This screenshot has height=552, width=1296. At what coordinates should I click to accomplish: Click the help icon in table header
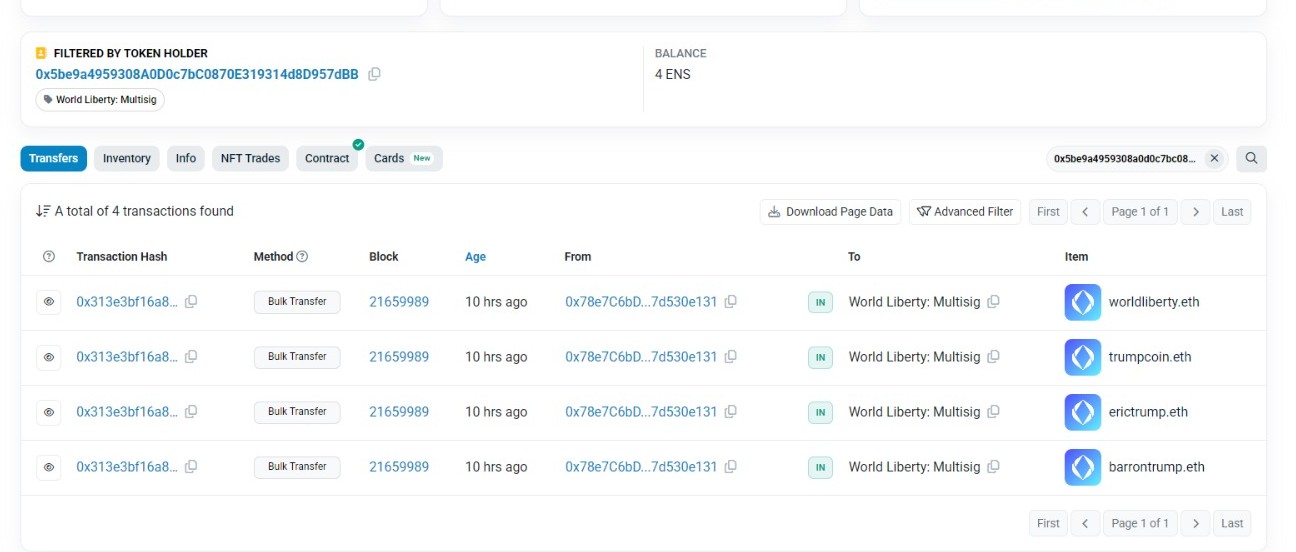49,257
